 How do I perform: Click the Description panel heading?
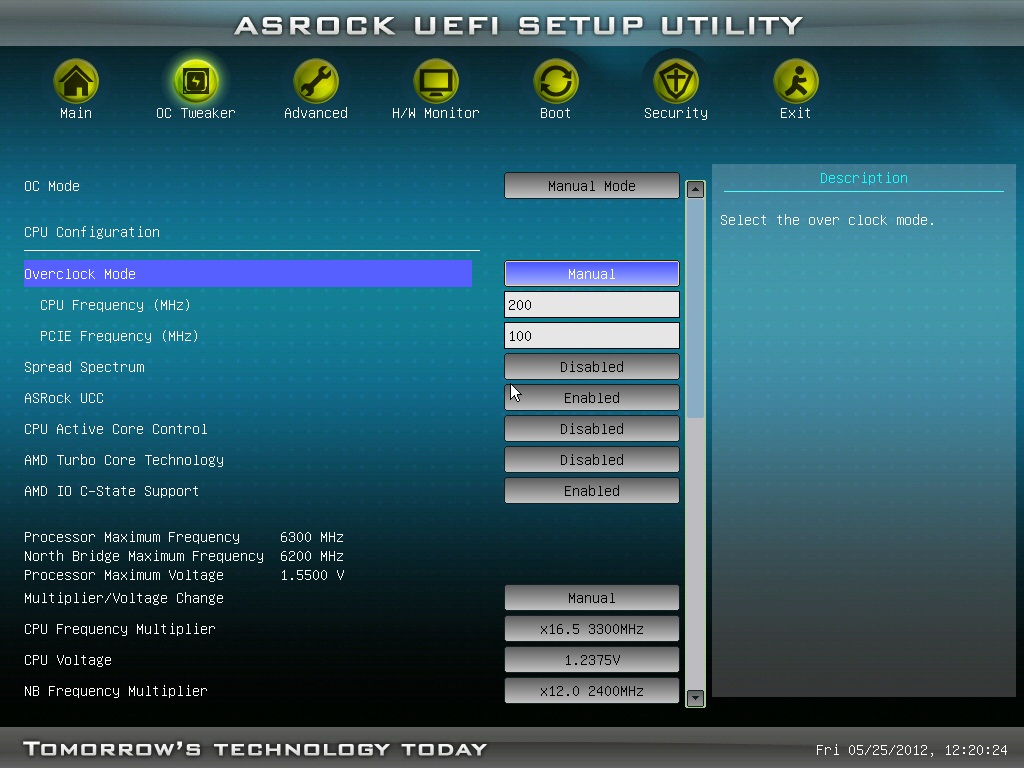(863, 178)
